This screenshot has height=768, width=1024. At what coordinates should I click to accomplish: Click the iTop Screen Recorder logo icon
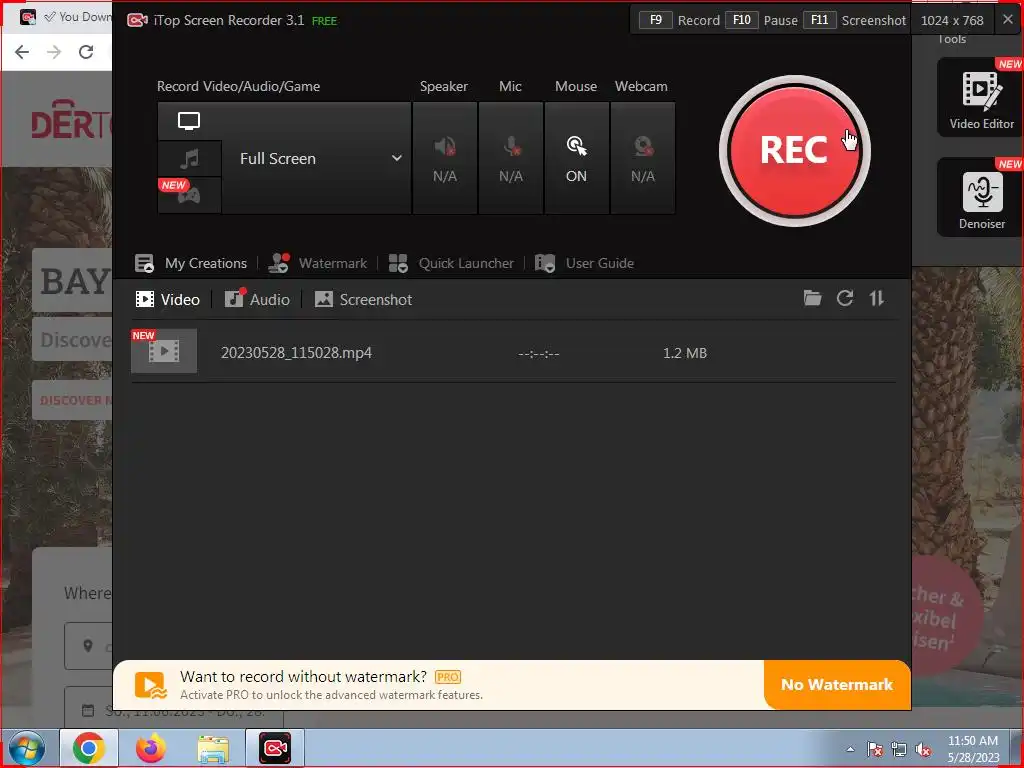137,20
